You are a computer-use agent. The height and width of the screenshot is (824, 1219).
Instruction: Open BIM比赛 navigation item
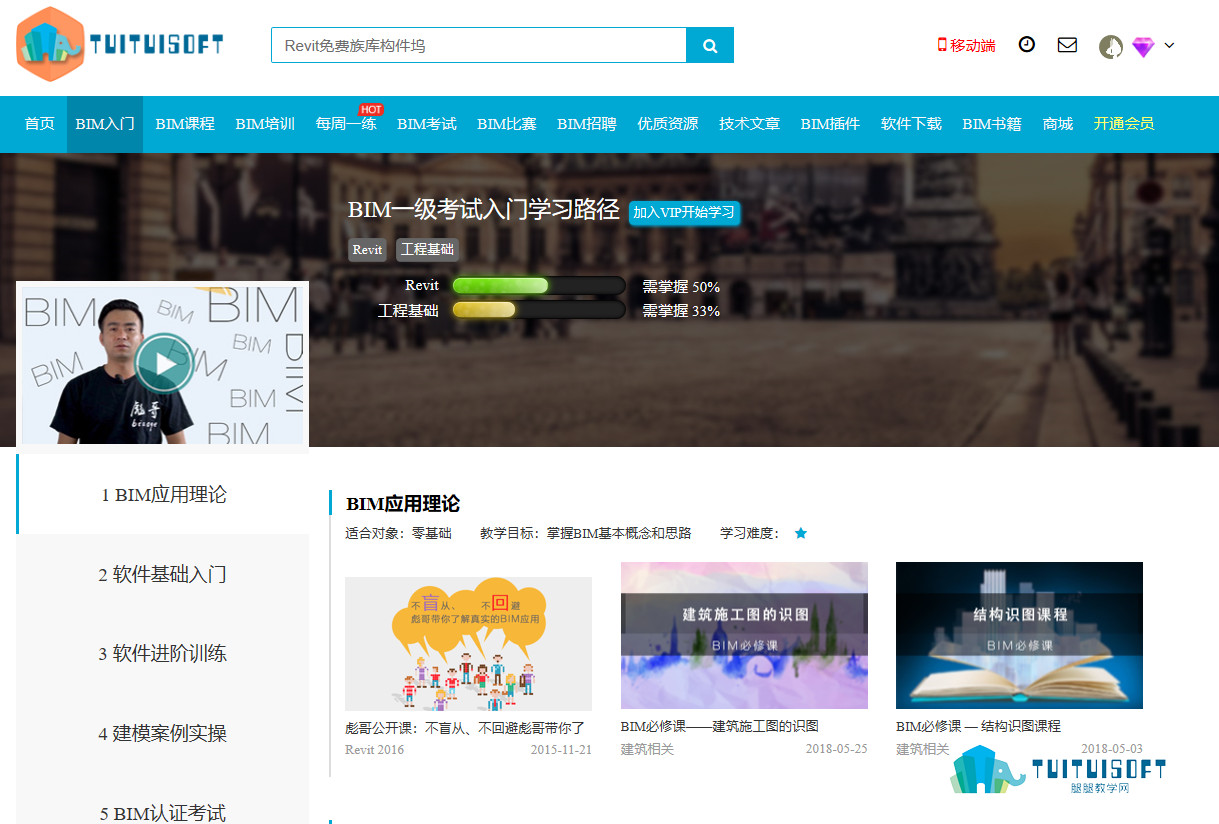tap(507, 124)
